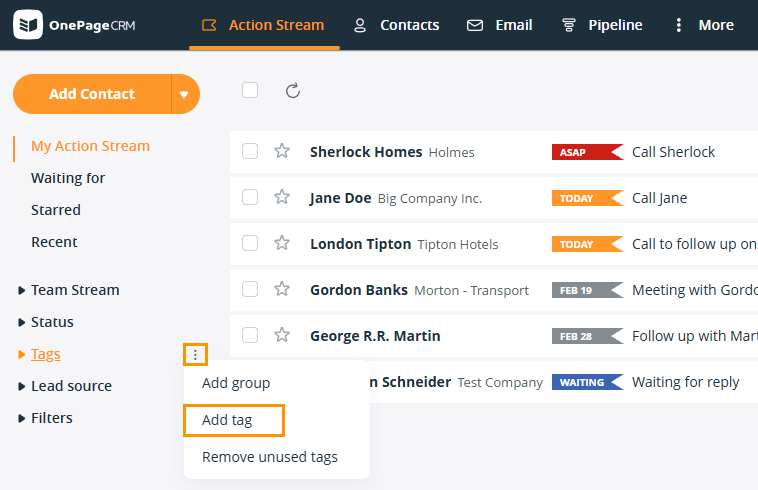The height and width of the screenshot is (490, 758).
Task: Open the London Tipton contact name
Action: coord(360,244)
